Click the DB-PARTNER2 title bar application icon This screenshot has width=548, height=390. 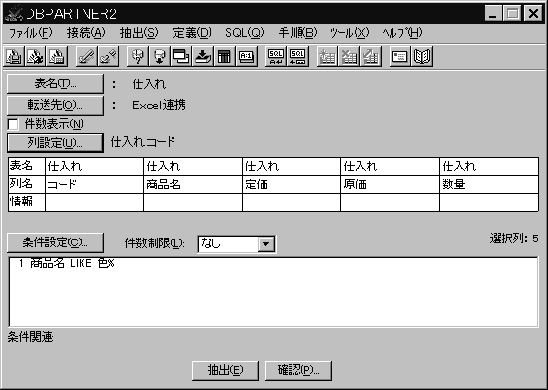click(x=15, y=14)
